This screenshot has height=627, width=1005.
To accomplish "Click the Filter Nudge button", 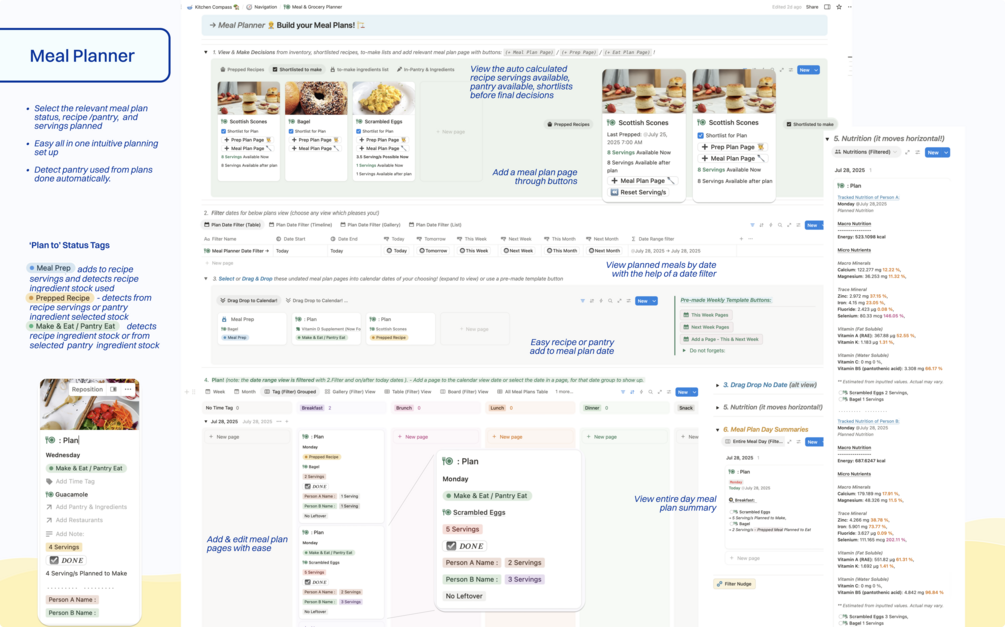I will pyautogui.click(x=735, y=584).
